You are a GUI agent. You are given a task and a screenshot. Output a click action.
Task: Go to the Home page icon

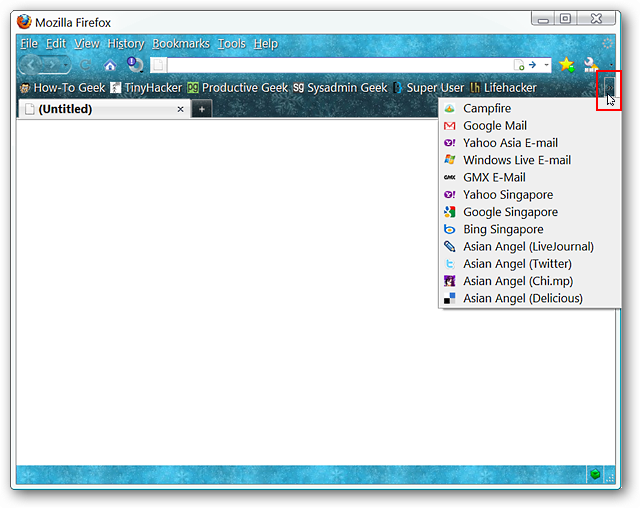click(x=110, y=65)
